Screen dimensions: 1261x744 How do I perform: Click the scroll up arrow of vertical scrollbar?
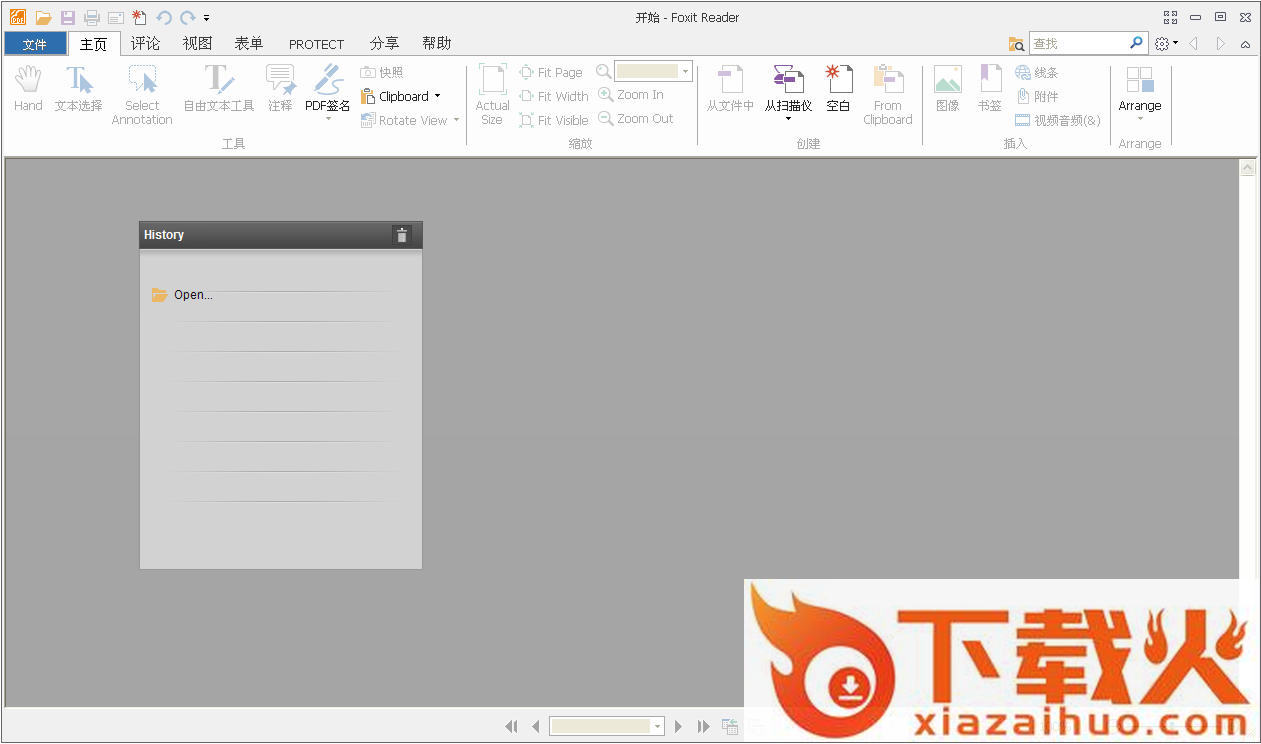tap(1248, 169)
